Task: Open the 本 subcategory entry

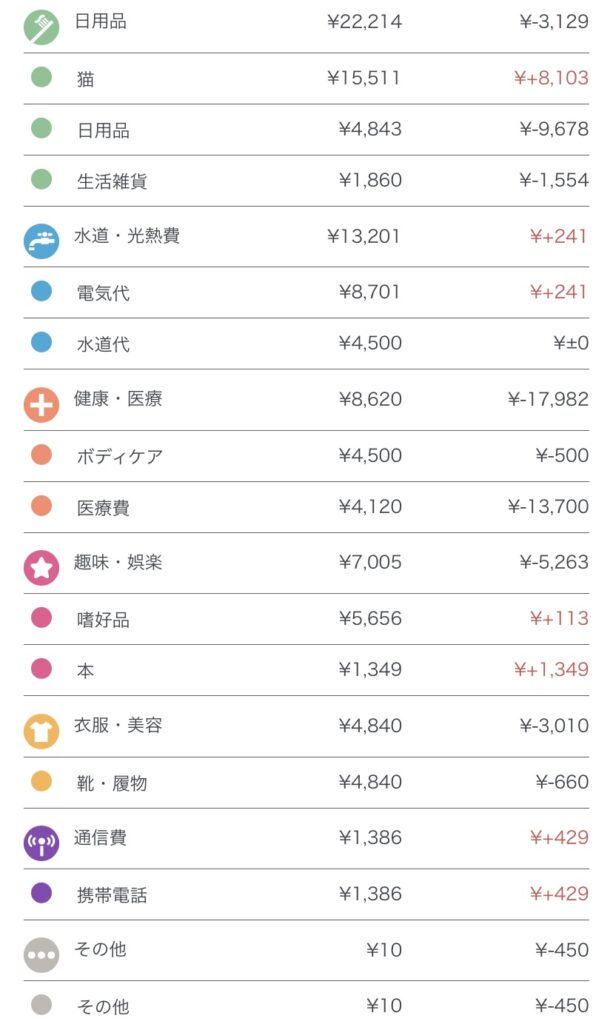Action: [86, 671]
